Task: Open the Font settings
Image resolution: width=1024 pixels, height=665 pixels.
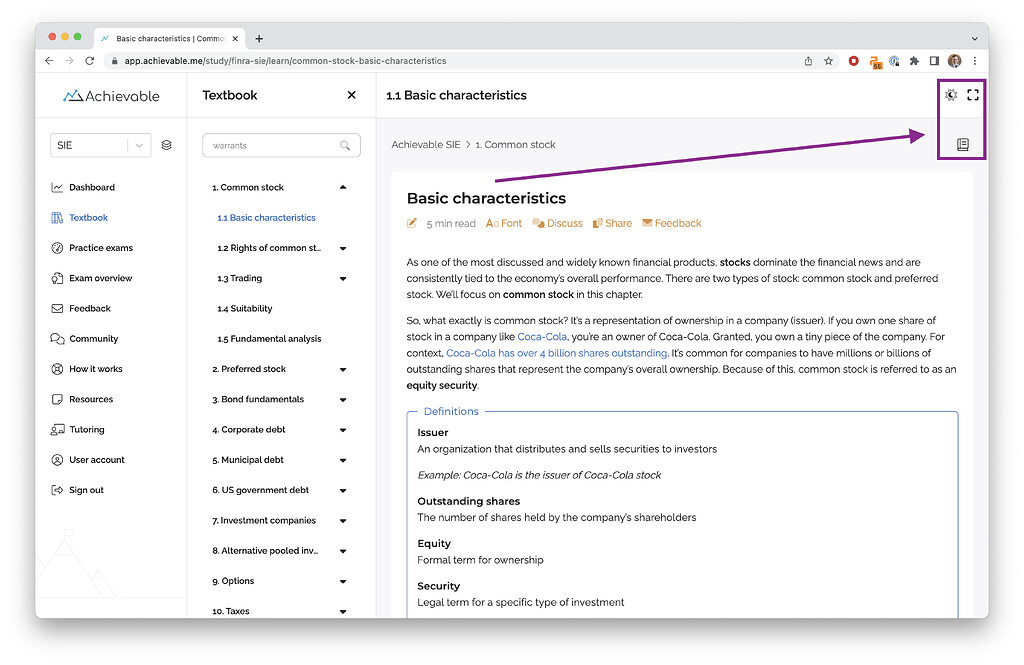Action: (504, 223)
